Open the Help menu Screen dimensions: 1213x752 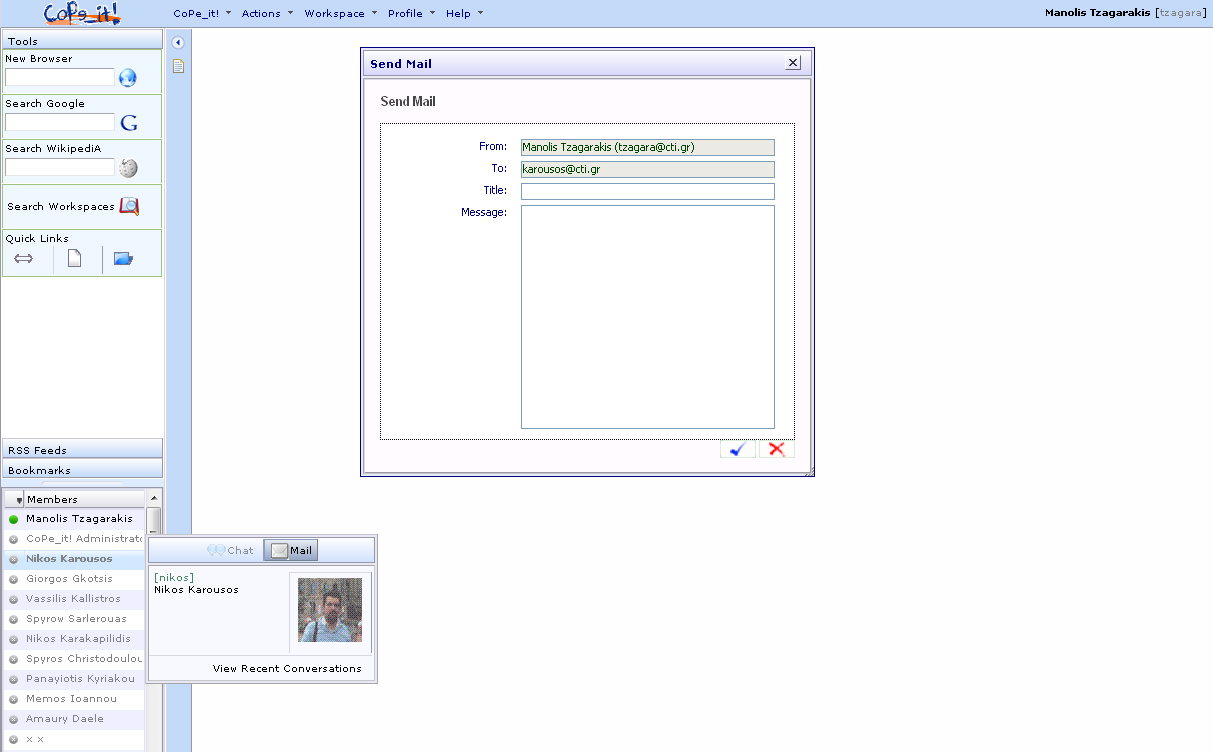pyautogui.click(x=464, y=13)
